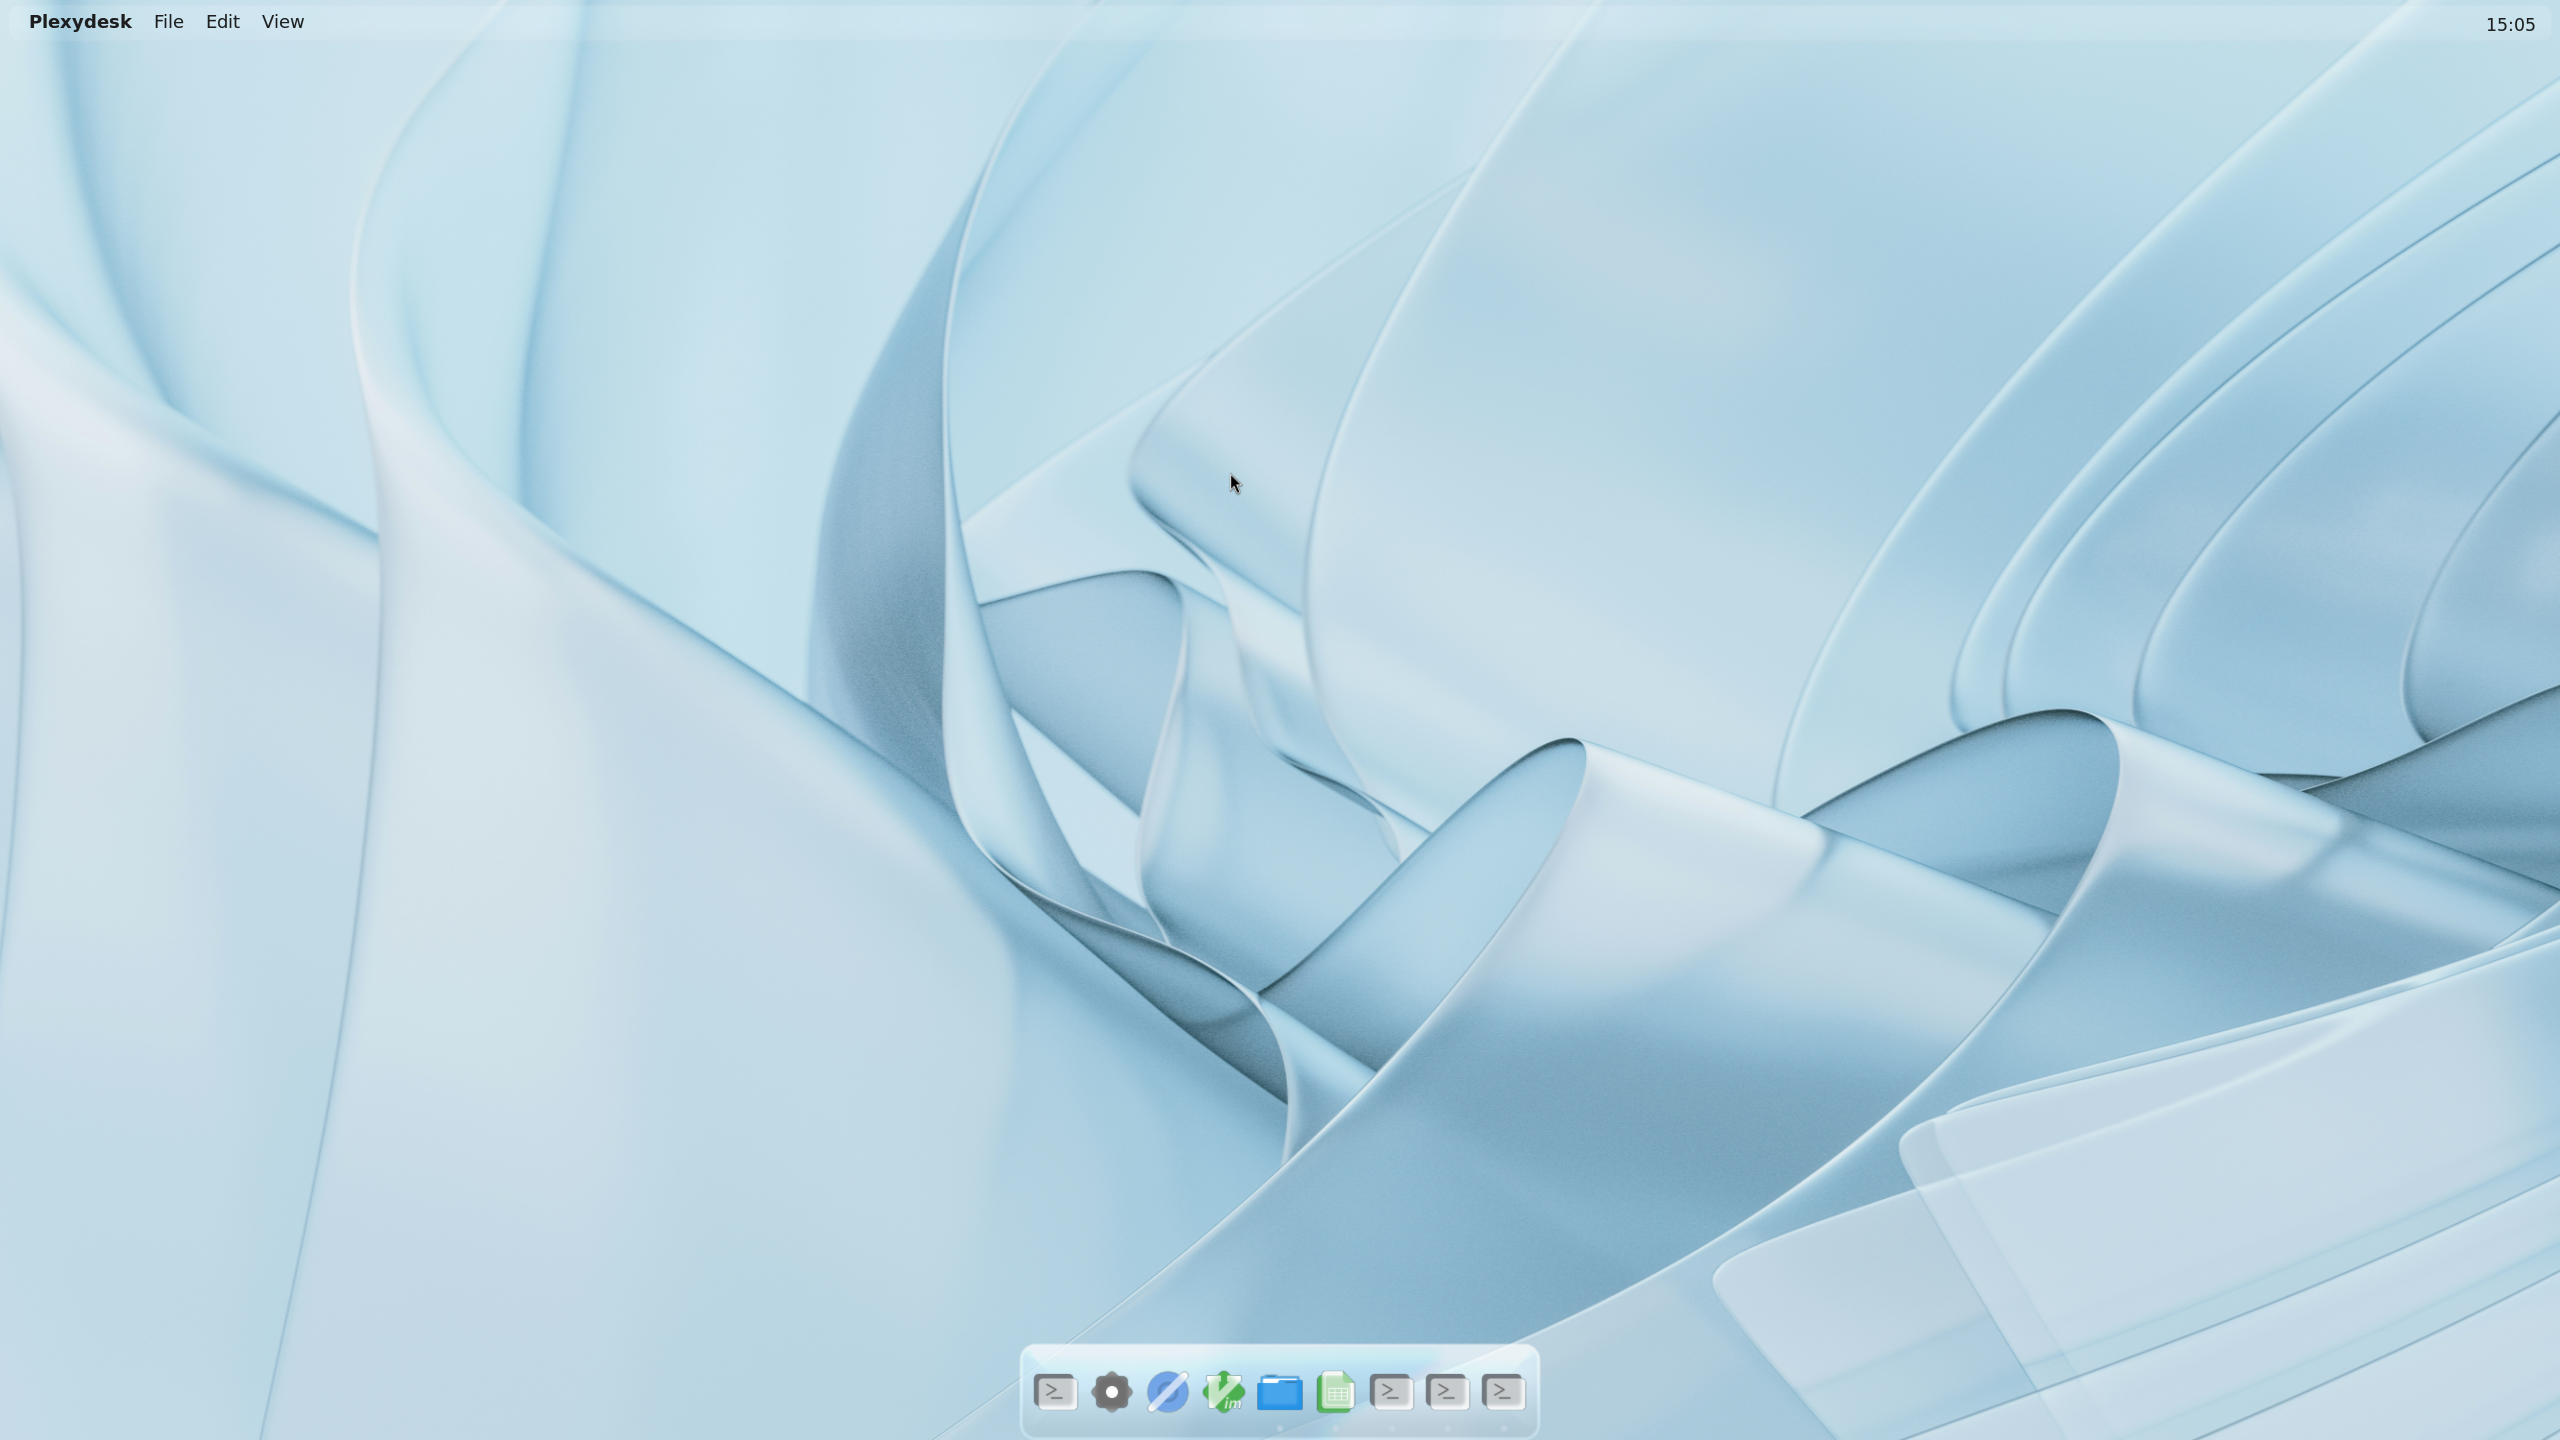Launch the Chromium browser from the dock
2560x1440 pixels.
coord(1167,1391)
